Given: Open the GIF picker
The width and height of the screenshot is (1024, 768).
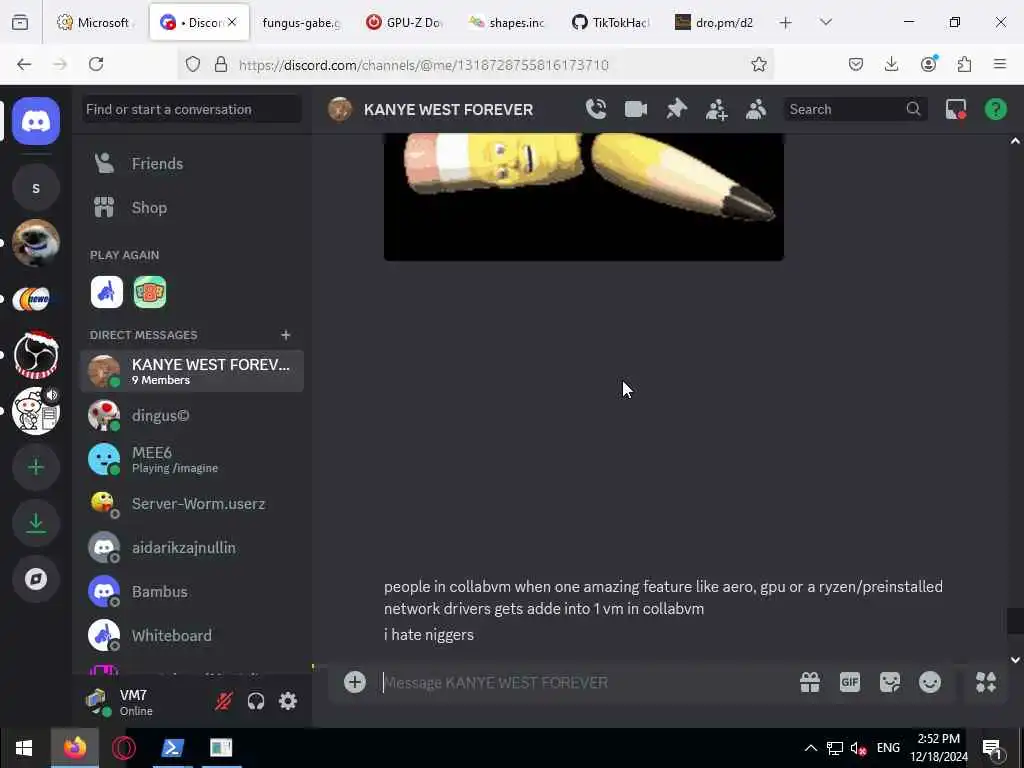Looking at the screenshot, I should (x=850, y=682).
